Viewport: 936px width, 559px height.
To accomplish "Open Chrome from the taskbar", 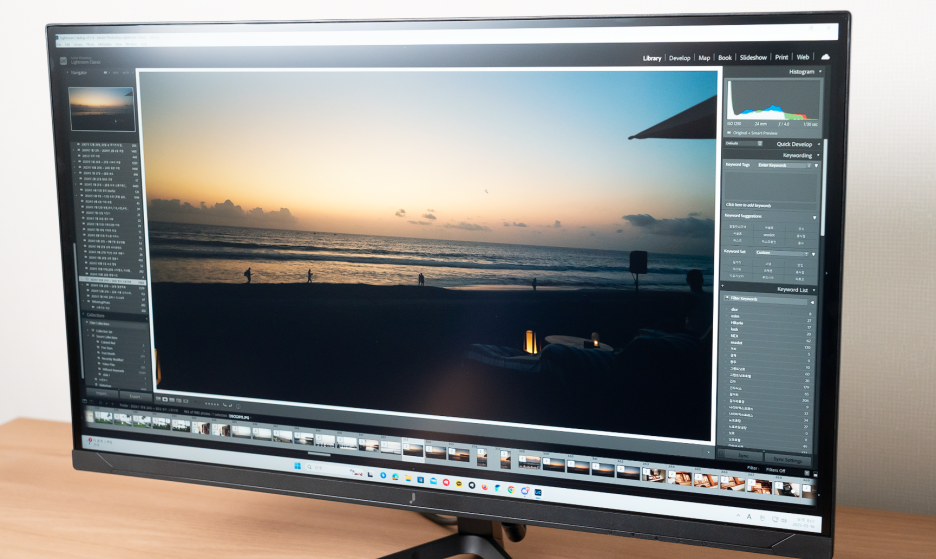I will (511, 489).
